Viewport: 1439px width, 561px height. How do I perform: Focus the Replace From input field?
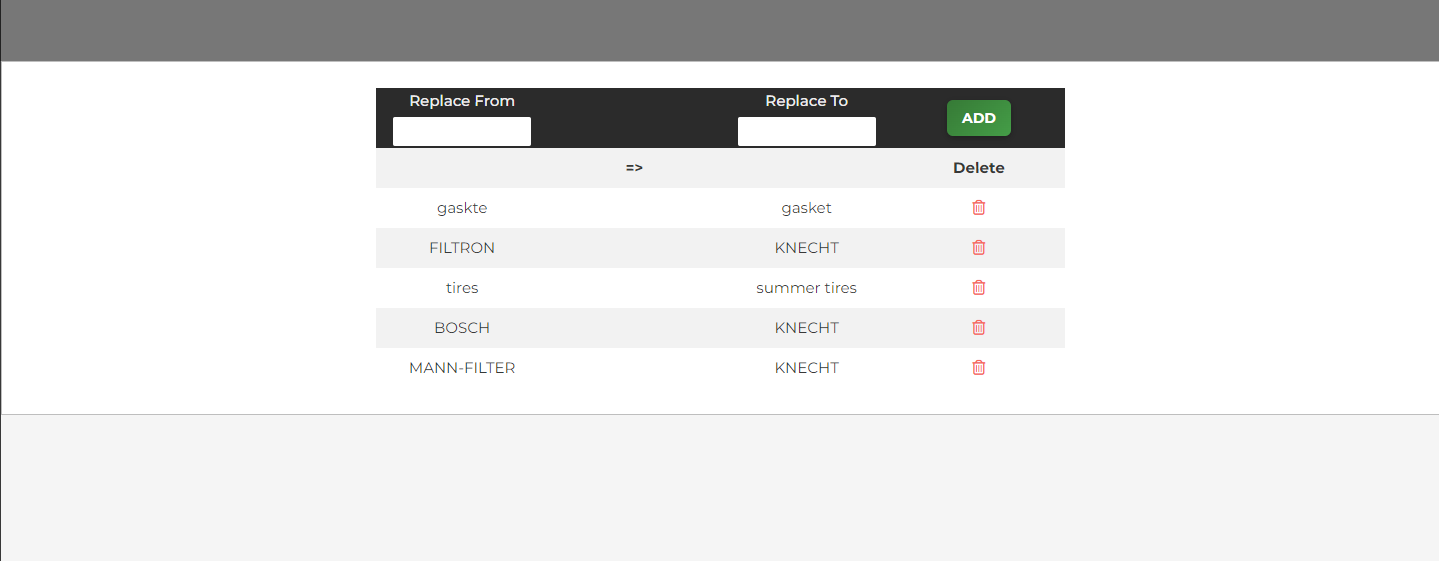tap(461, 132)
